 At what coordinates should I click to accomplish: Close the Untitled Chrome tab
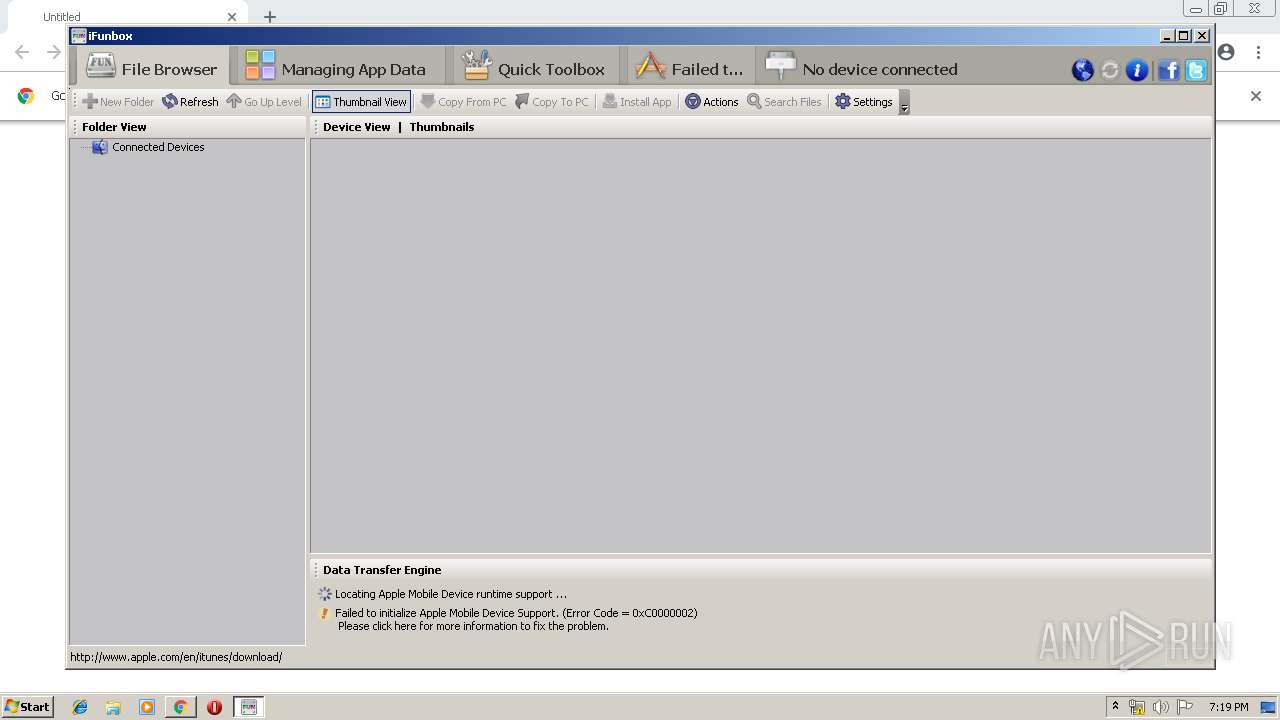(x=232, y=17)
